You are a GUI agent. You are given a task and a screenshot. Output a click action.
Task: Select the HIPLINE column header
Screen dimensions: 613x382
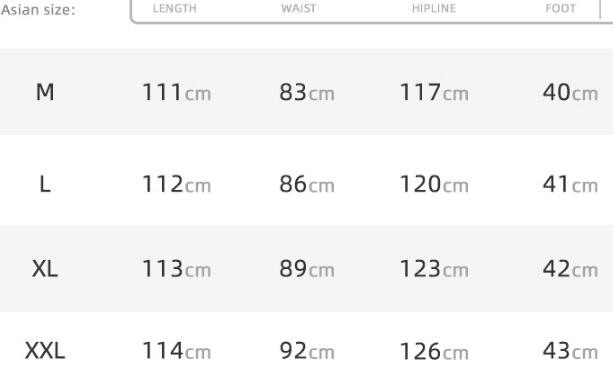434,9
